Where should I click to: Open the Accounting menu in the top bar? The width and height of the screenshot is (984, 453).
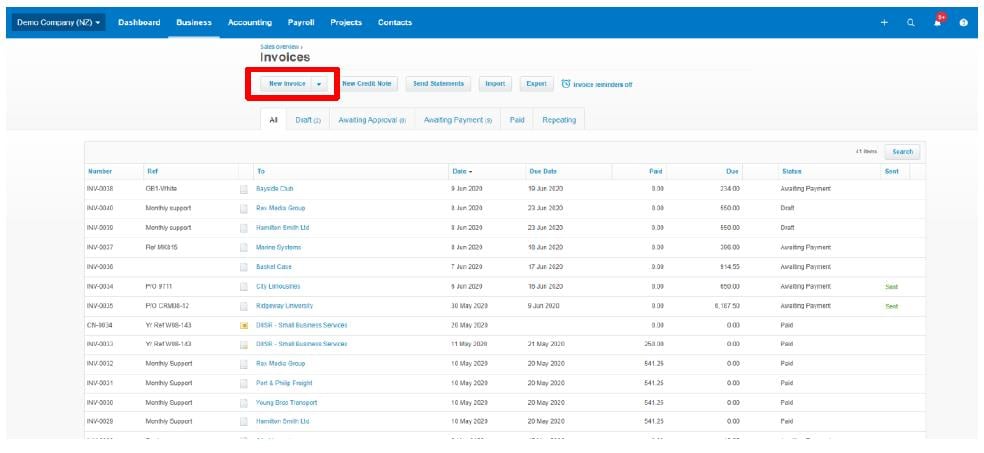[249, 22]
